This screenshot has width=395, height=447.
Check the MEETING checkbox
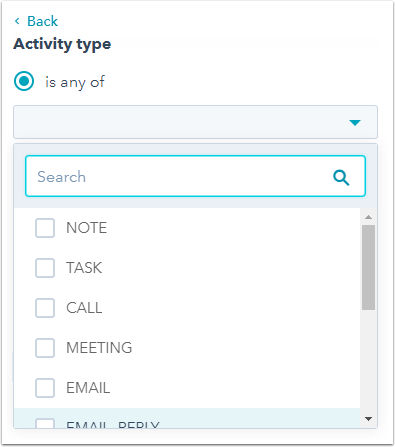coord(45,348)
